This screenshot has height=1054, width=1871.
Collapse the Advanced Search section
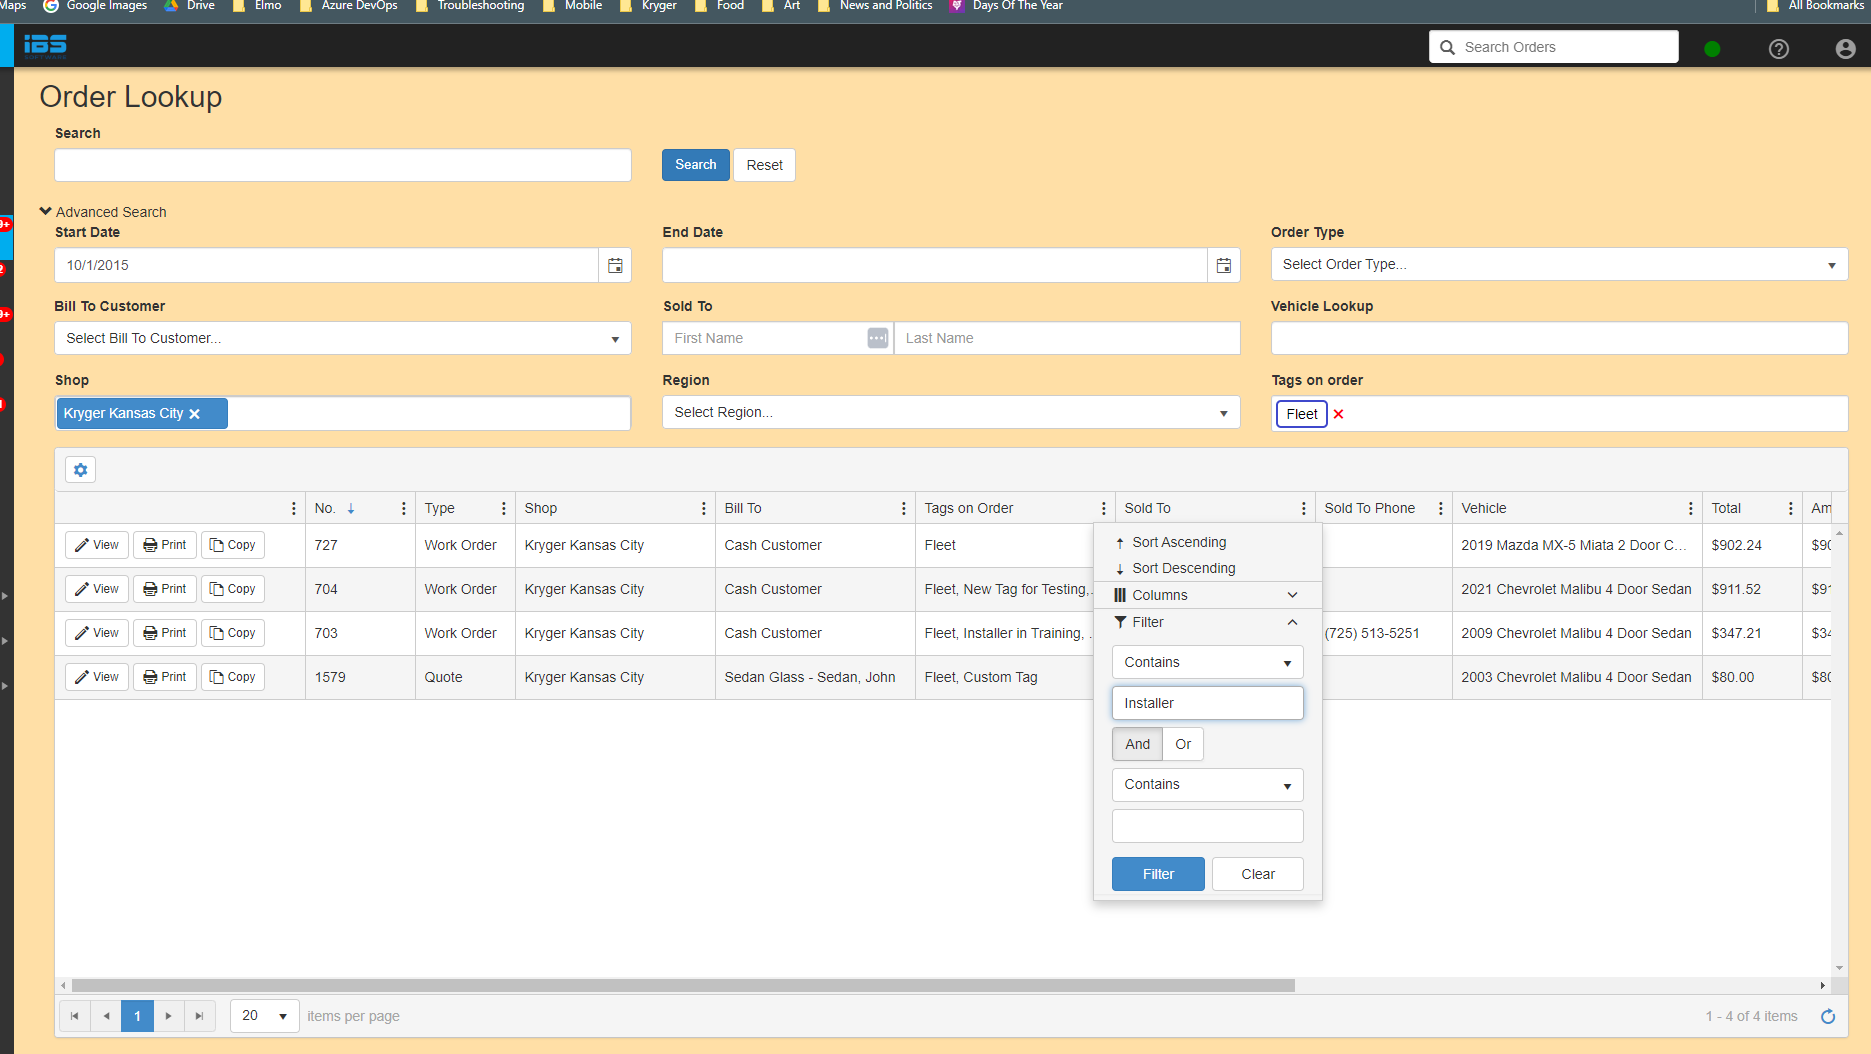point(103,212)
